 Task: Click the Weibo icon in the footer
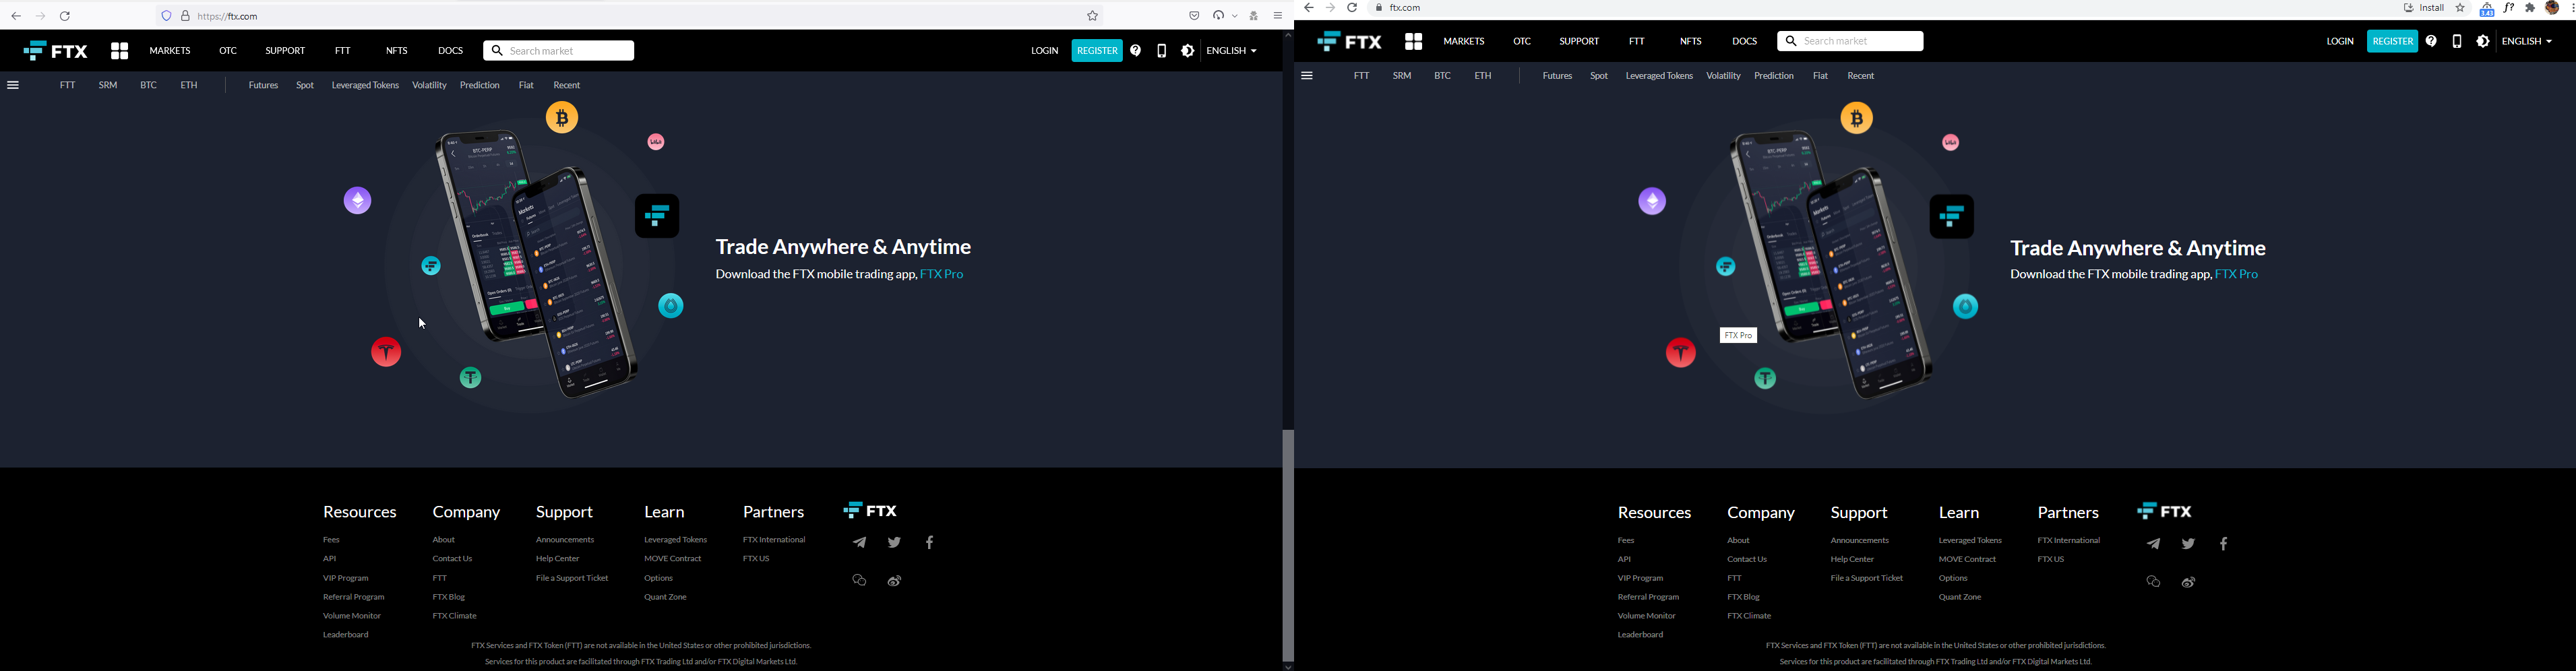tap(894, 580)
